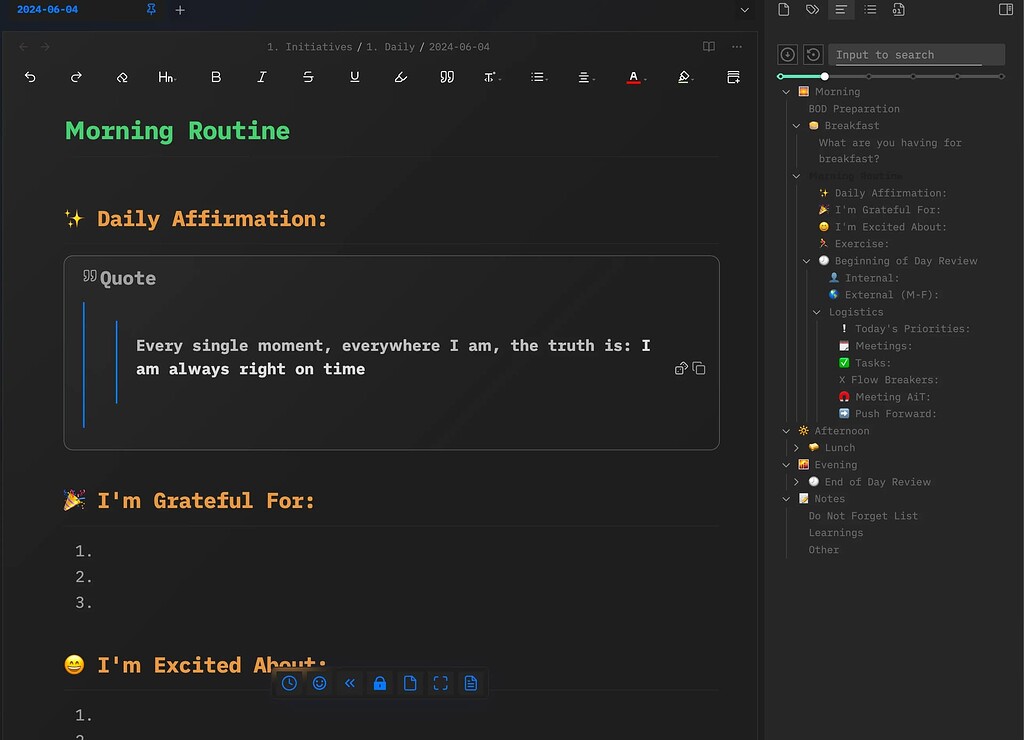Viewport: 1024px width, 740px height.
Task: Open a new tab with the plus button
Action: point(180,10)
